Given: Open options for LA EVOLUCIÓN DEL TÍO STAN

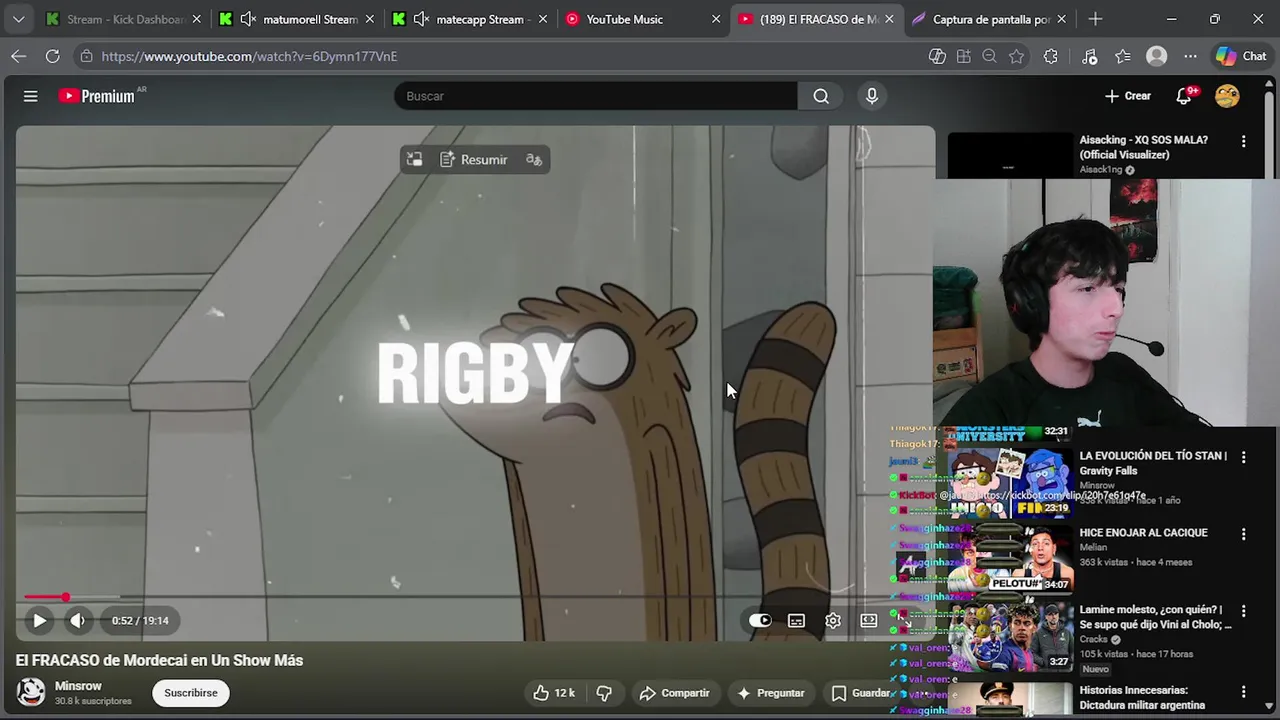Looking at the screenshot, I should [x=1244, y=457].
